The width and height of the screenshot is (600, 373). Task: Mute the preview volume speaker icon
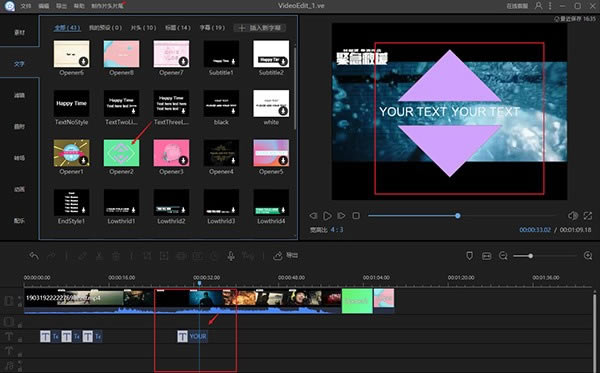pos(573,216)
